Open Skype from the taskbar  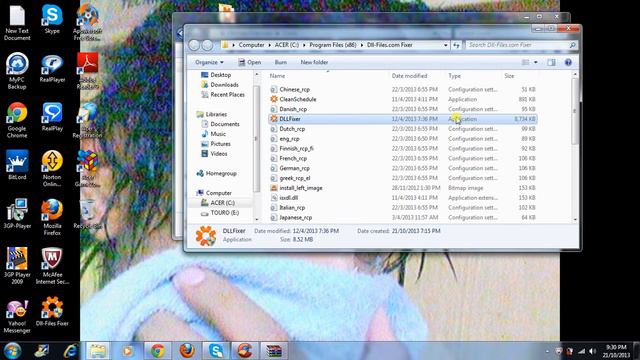(216, 351)
